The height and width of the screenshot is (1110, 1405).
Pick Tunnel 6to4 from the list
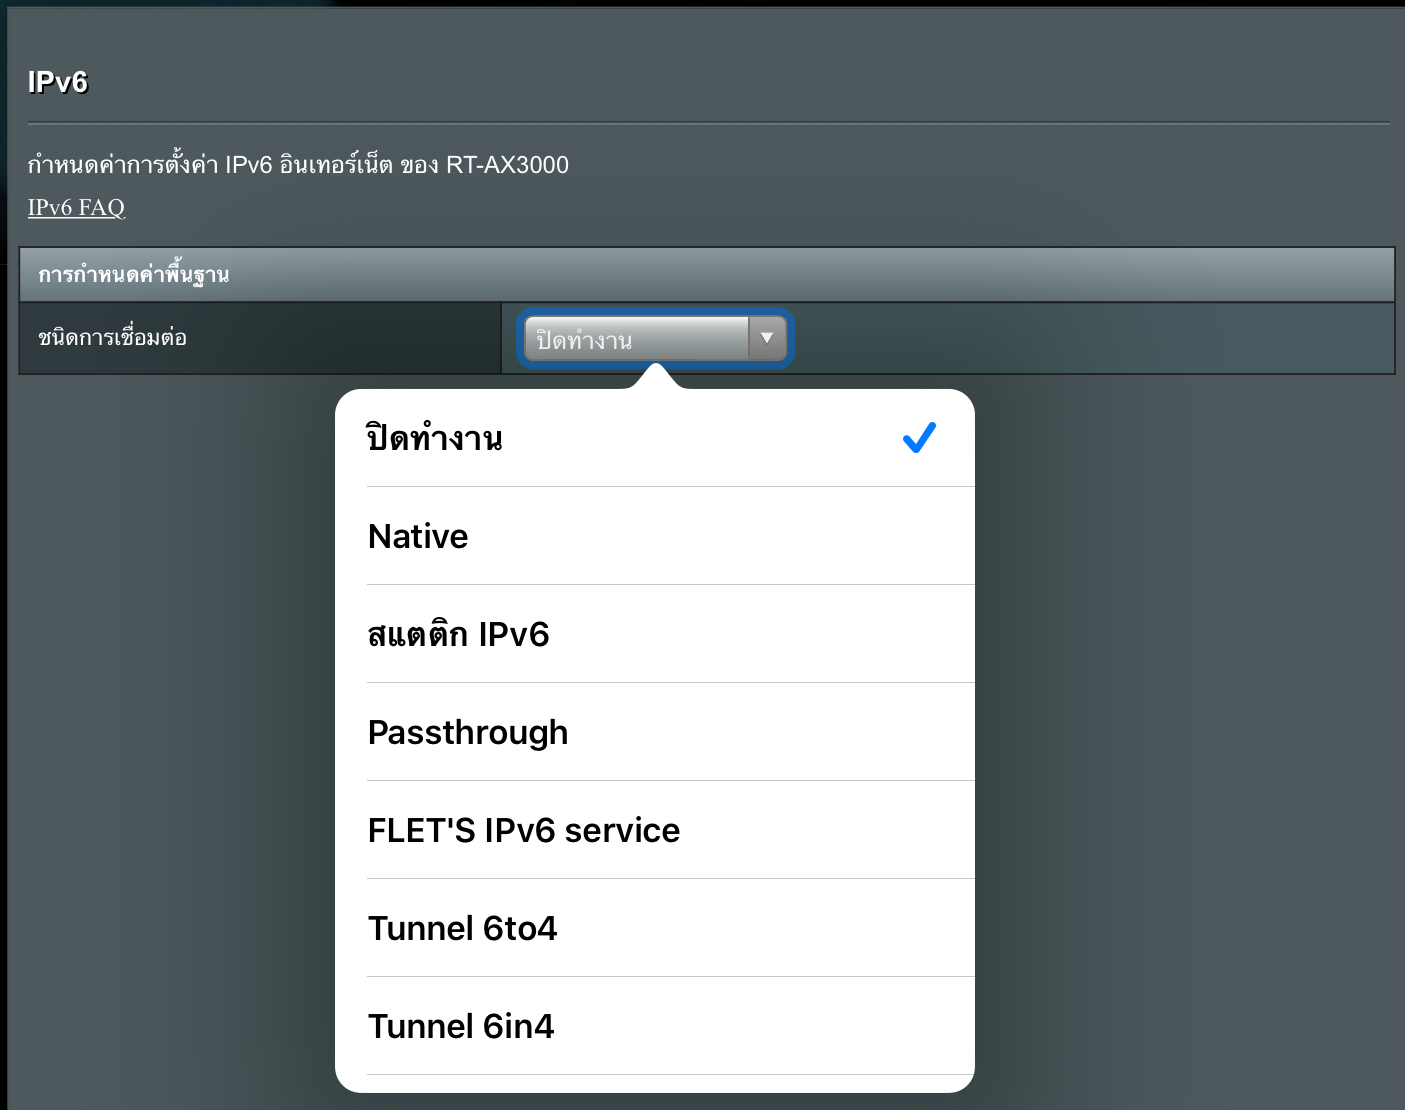pyautogui.click(x=655, y=928)
